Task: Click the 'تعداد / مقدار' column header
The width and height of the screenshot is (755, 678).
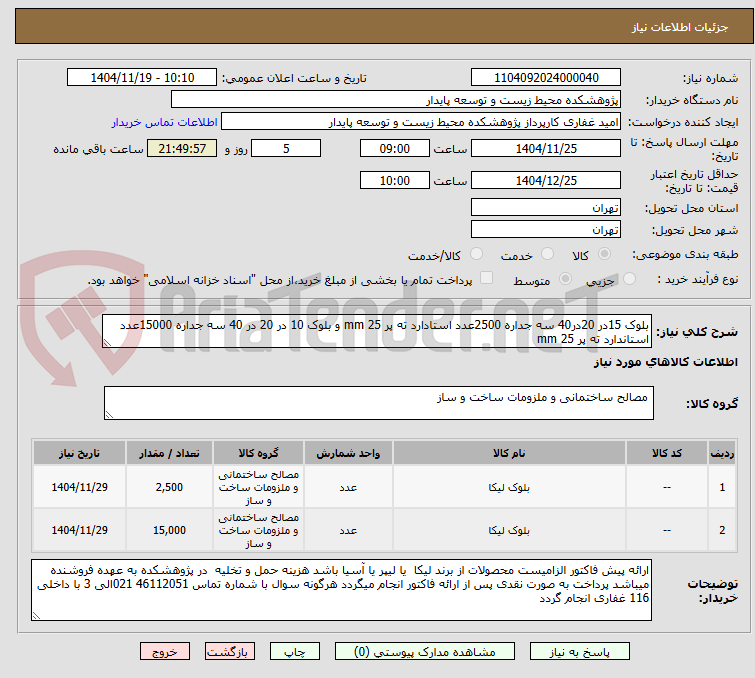Action: click(x=169, y=453)
